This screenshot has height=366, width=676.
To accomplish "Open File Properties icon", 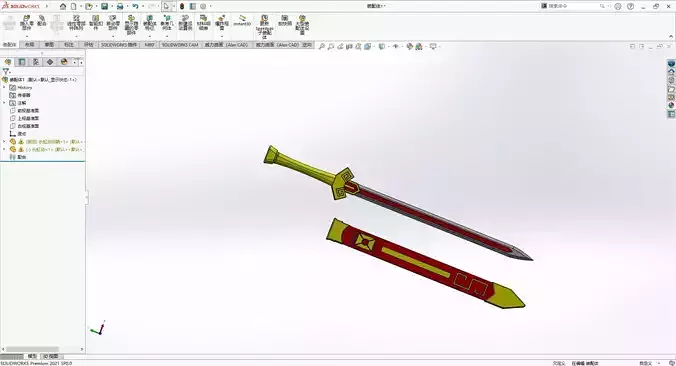I will (x=193, y=6).
